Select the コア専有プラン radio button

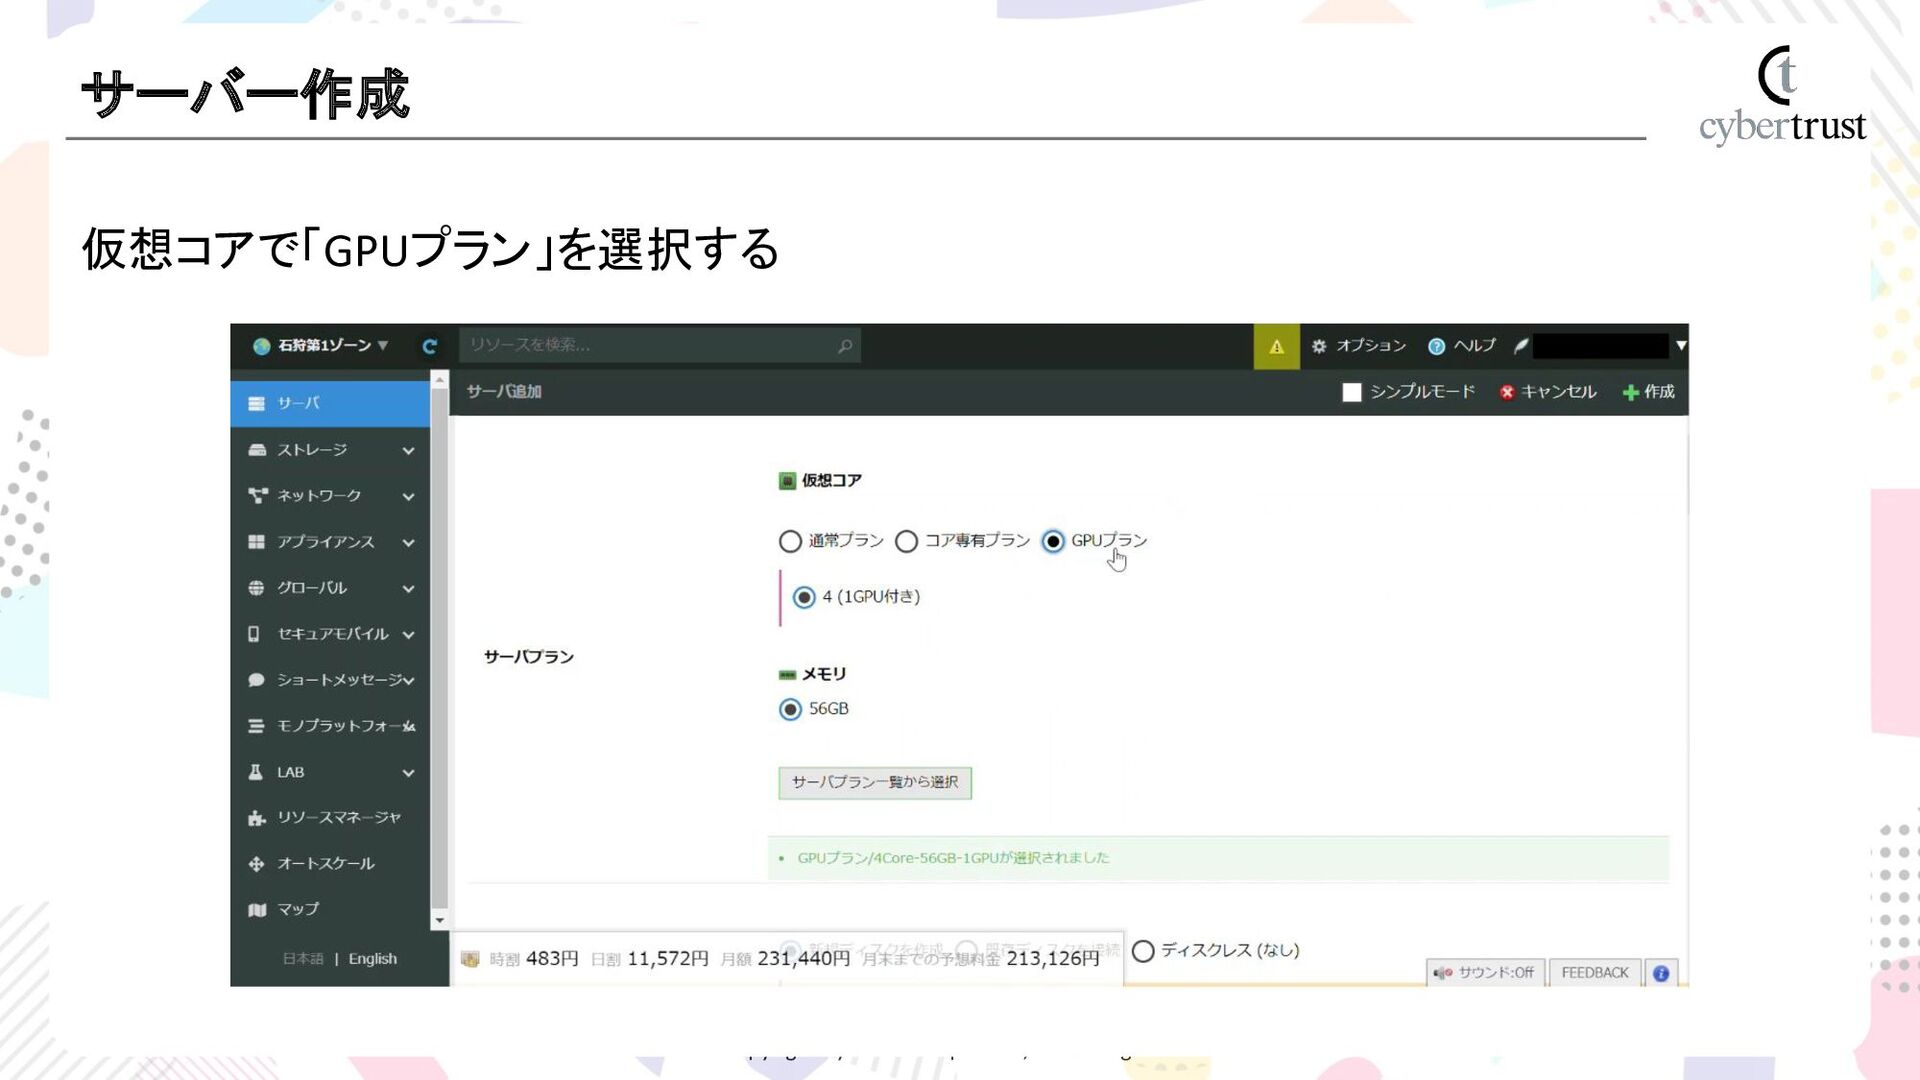coord(906,542)
